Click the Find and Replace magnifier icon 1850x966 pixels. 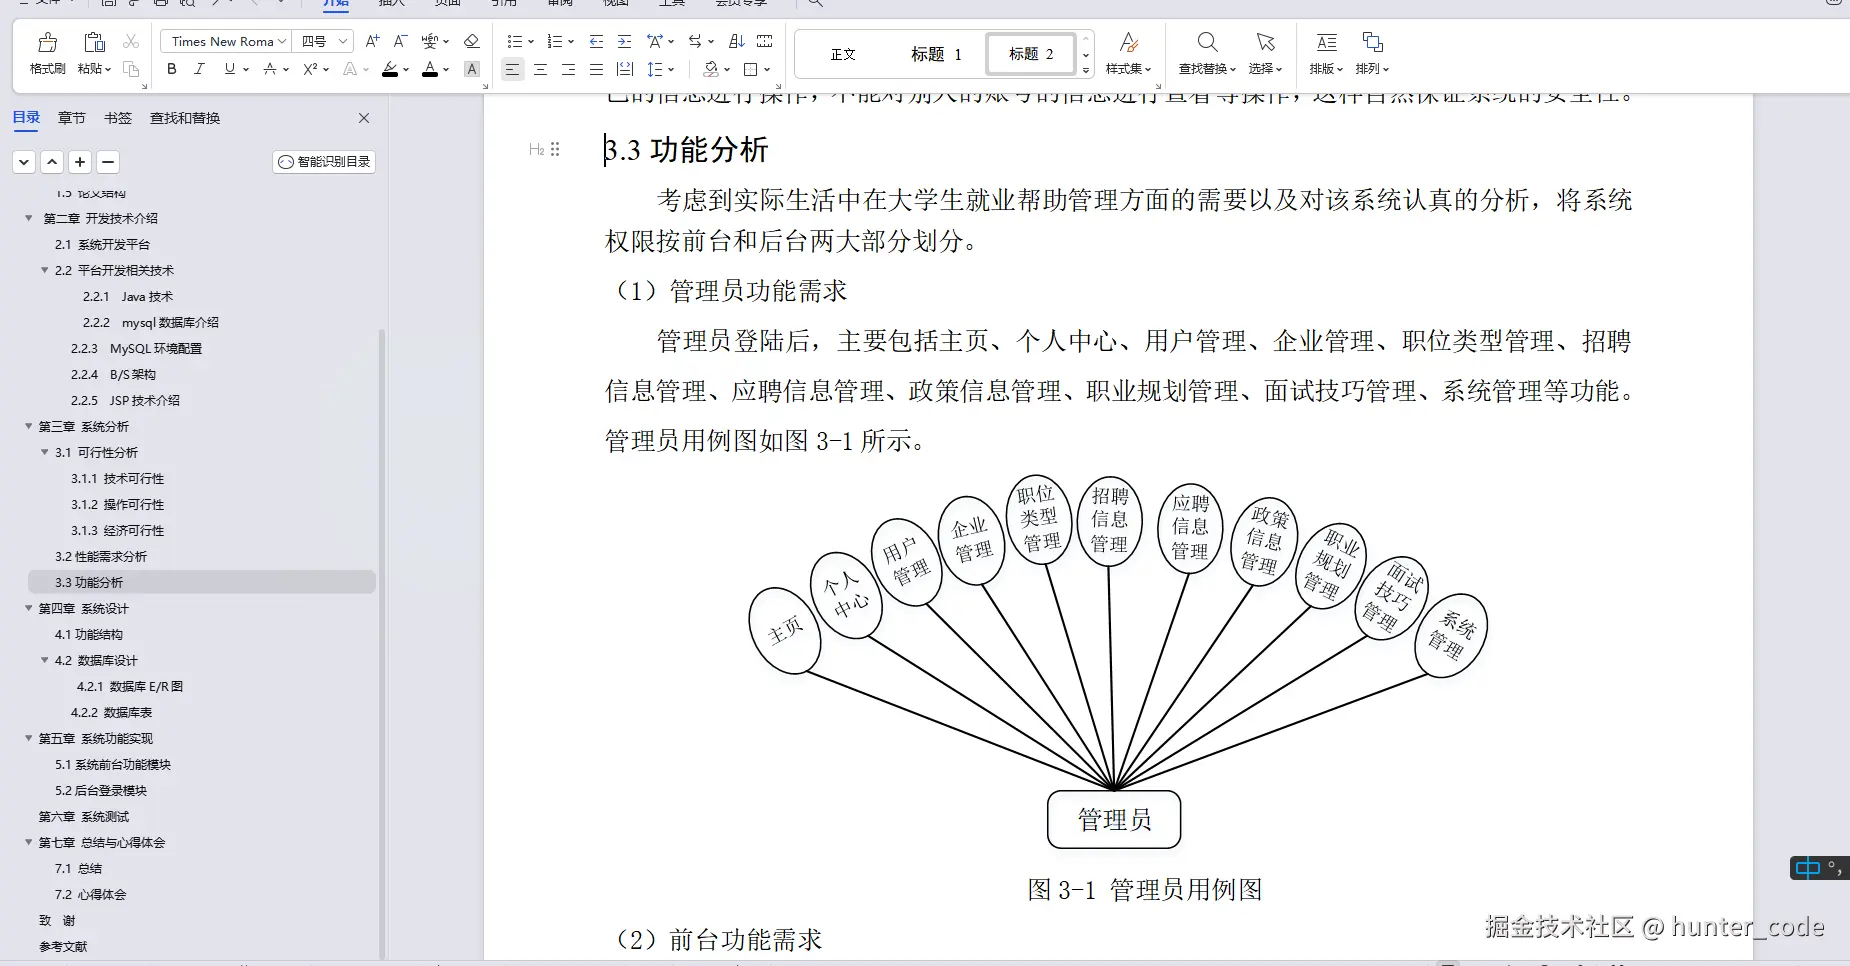point(1207,42)
